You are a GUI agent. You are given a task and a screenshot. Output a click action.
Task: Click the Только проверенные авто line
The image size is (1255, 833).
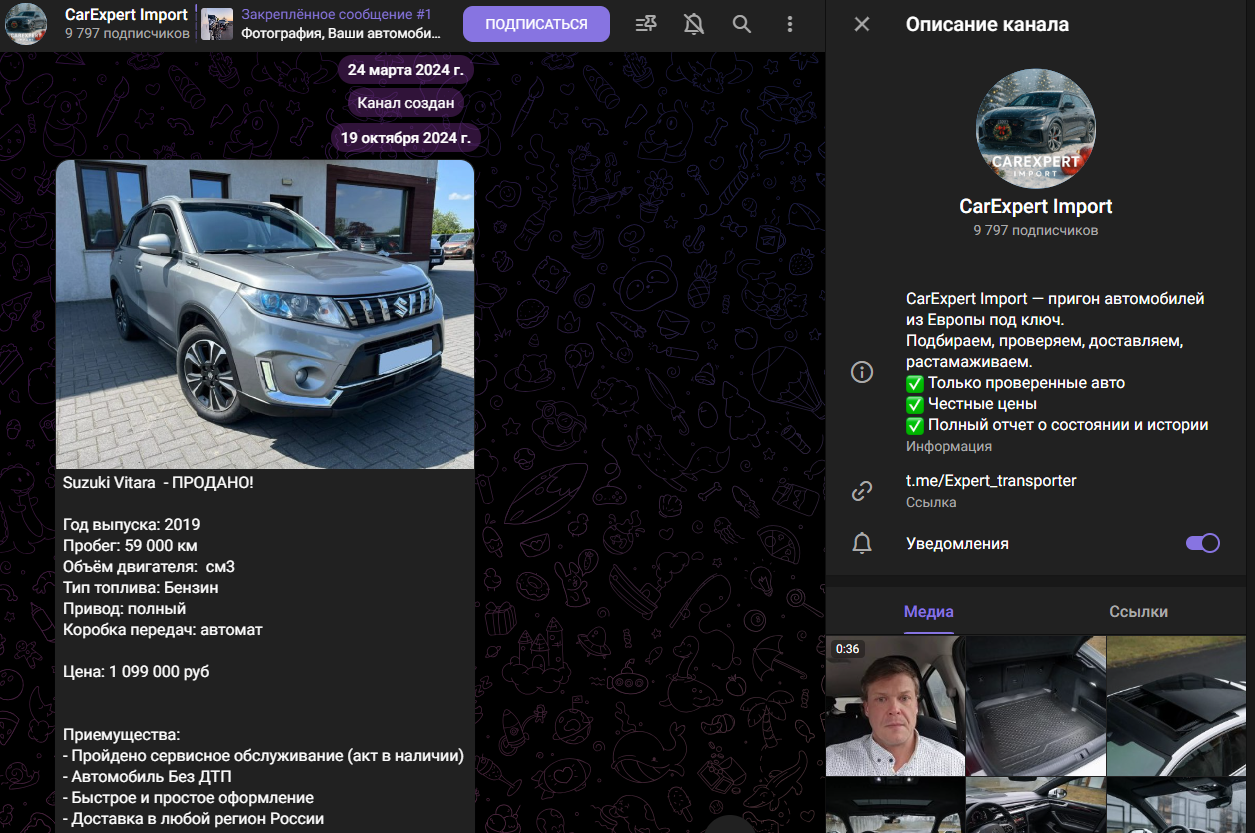coord(1016,382)
